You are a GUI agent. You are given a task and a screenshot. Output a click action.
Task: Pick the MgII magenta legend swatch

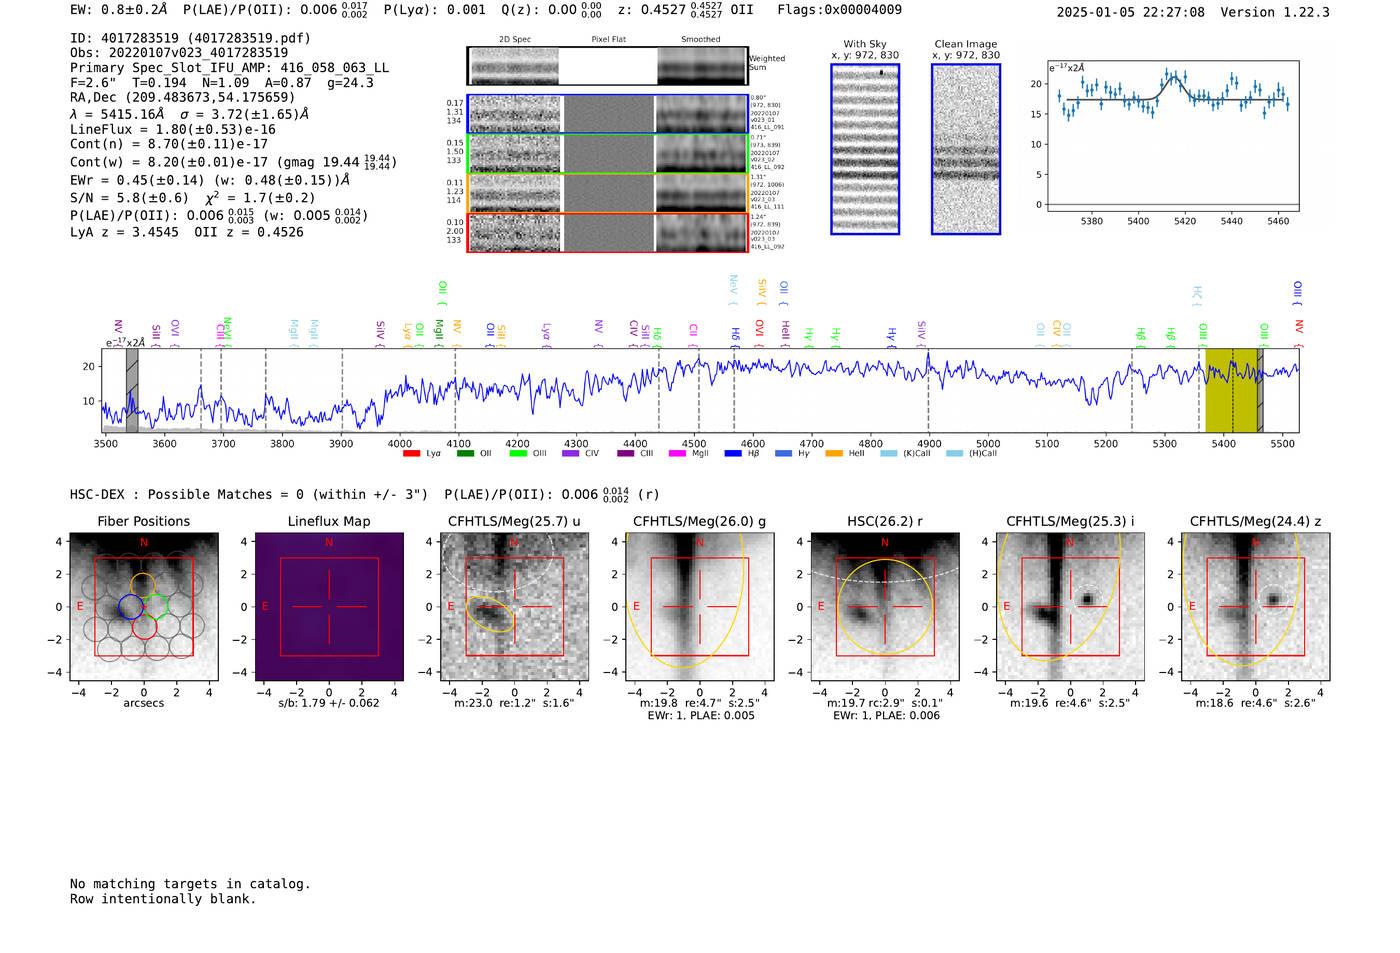click(x=678, y=453)
